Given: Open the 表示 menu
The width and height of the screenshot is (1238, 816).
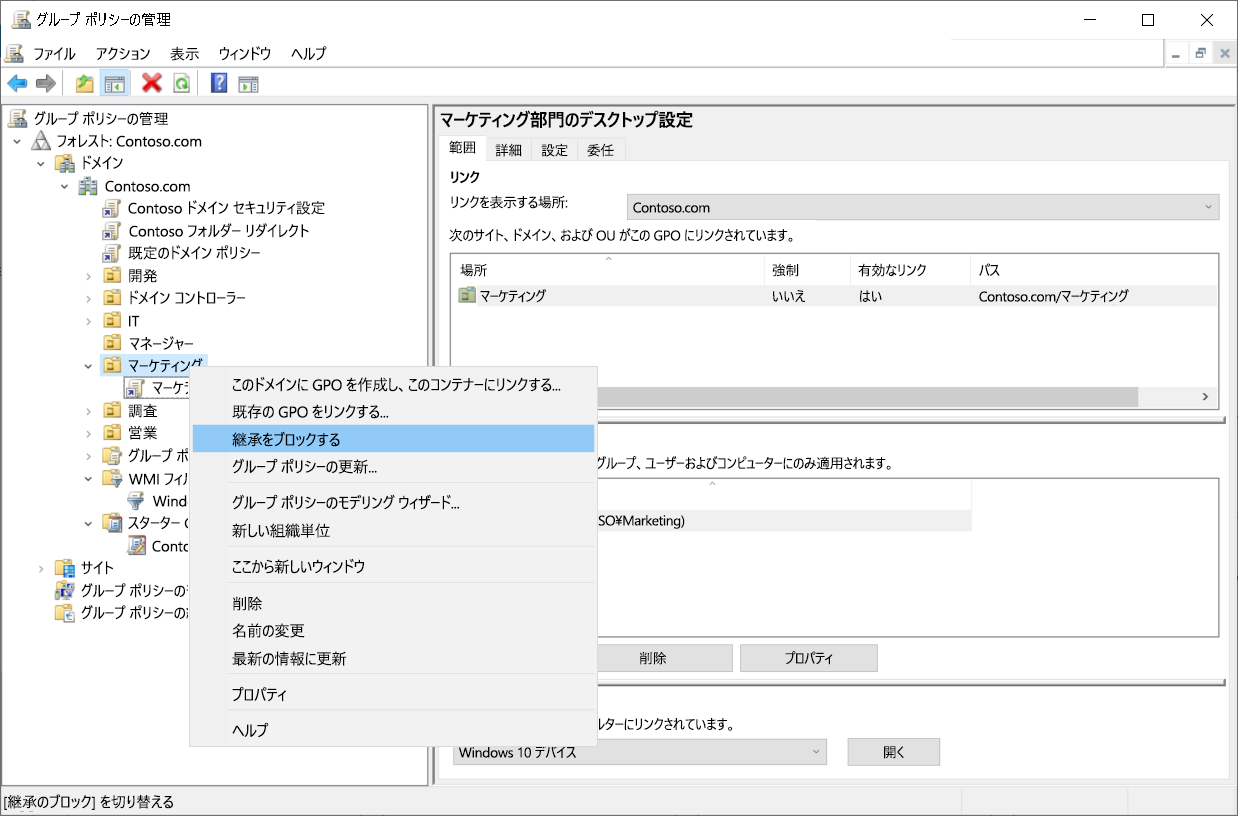Looking at the screenshot, I should click(x=183, y=53).
